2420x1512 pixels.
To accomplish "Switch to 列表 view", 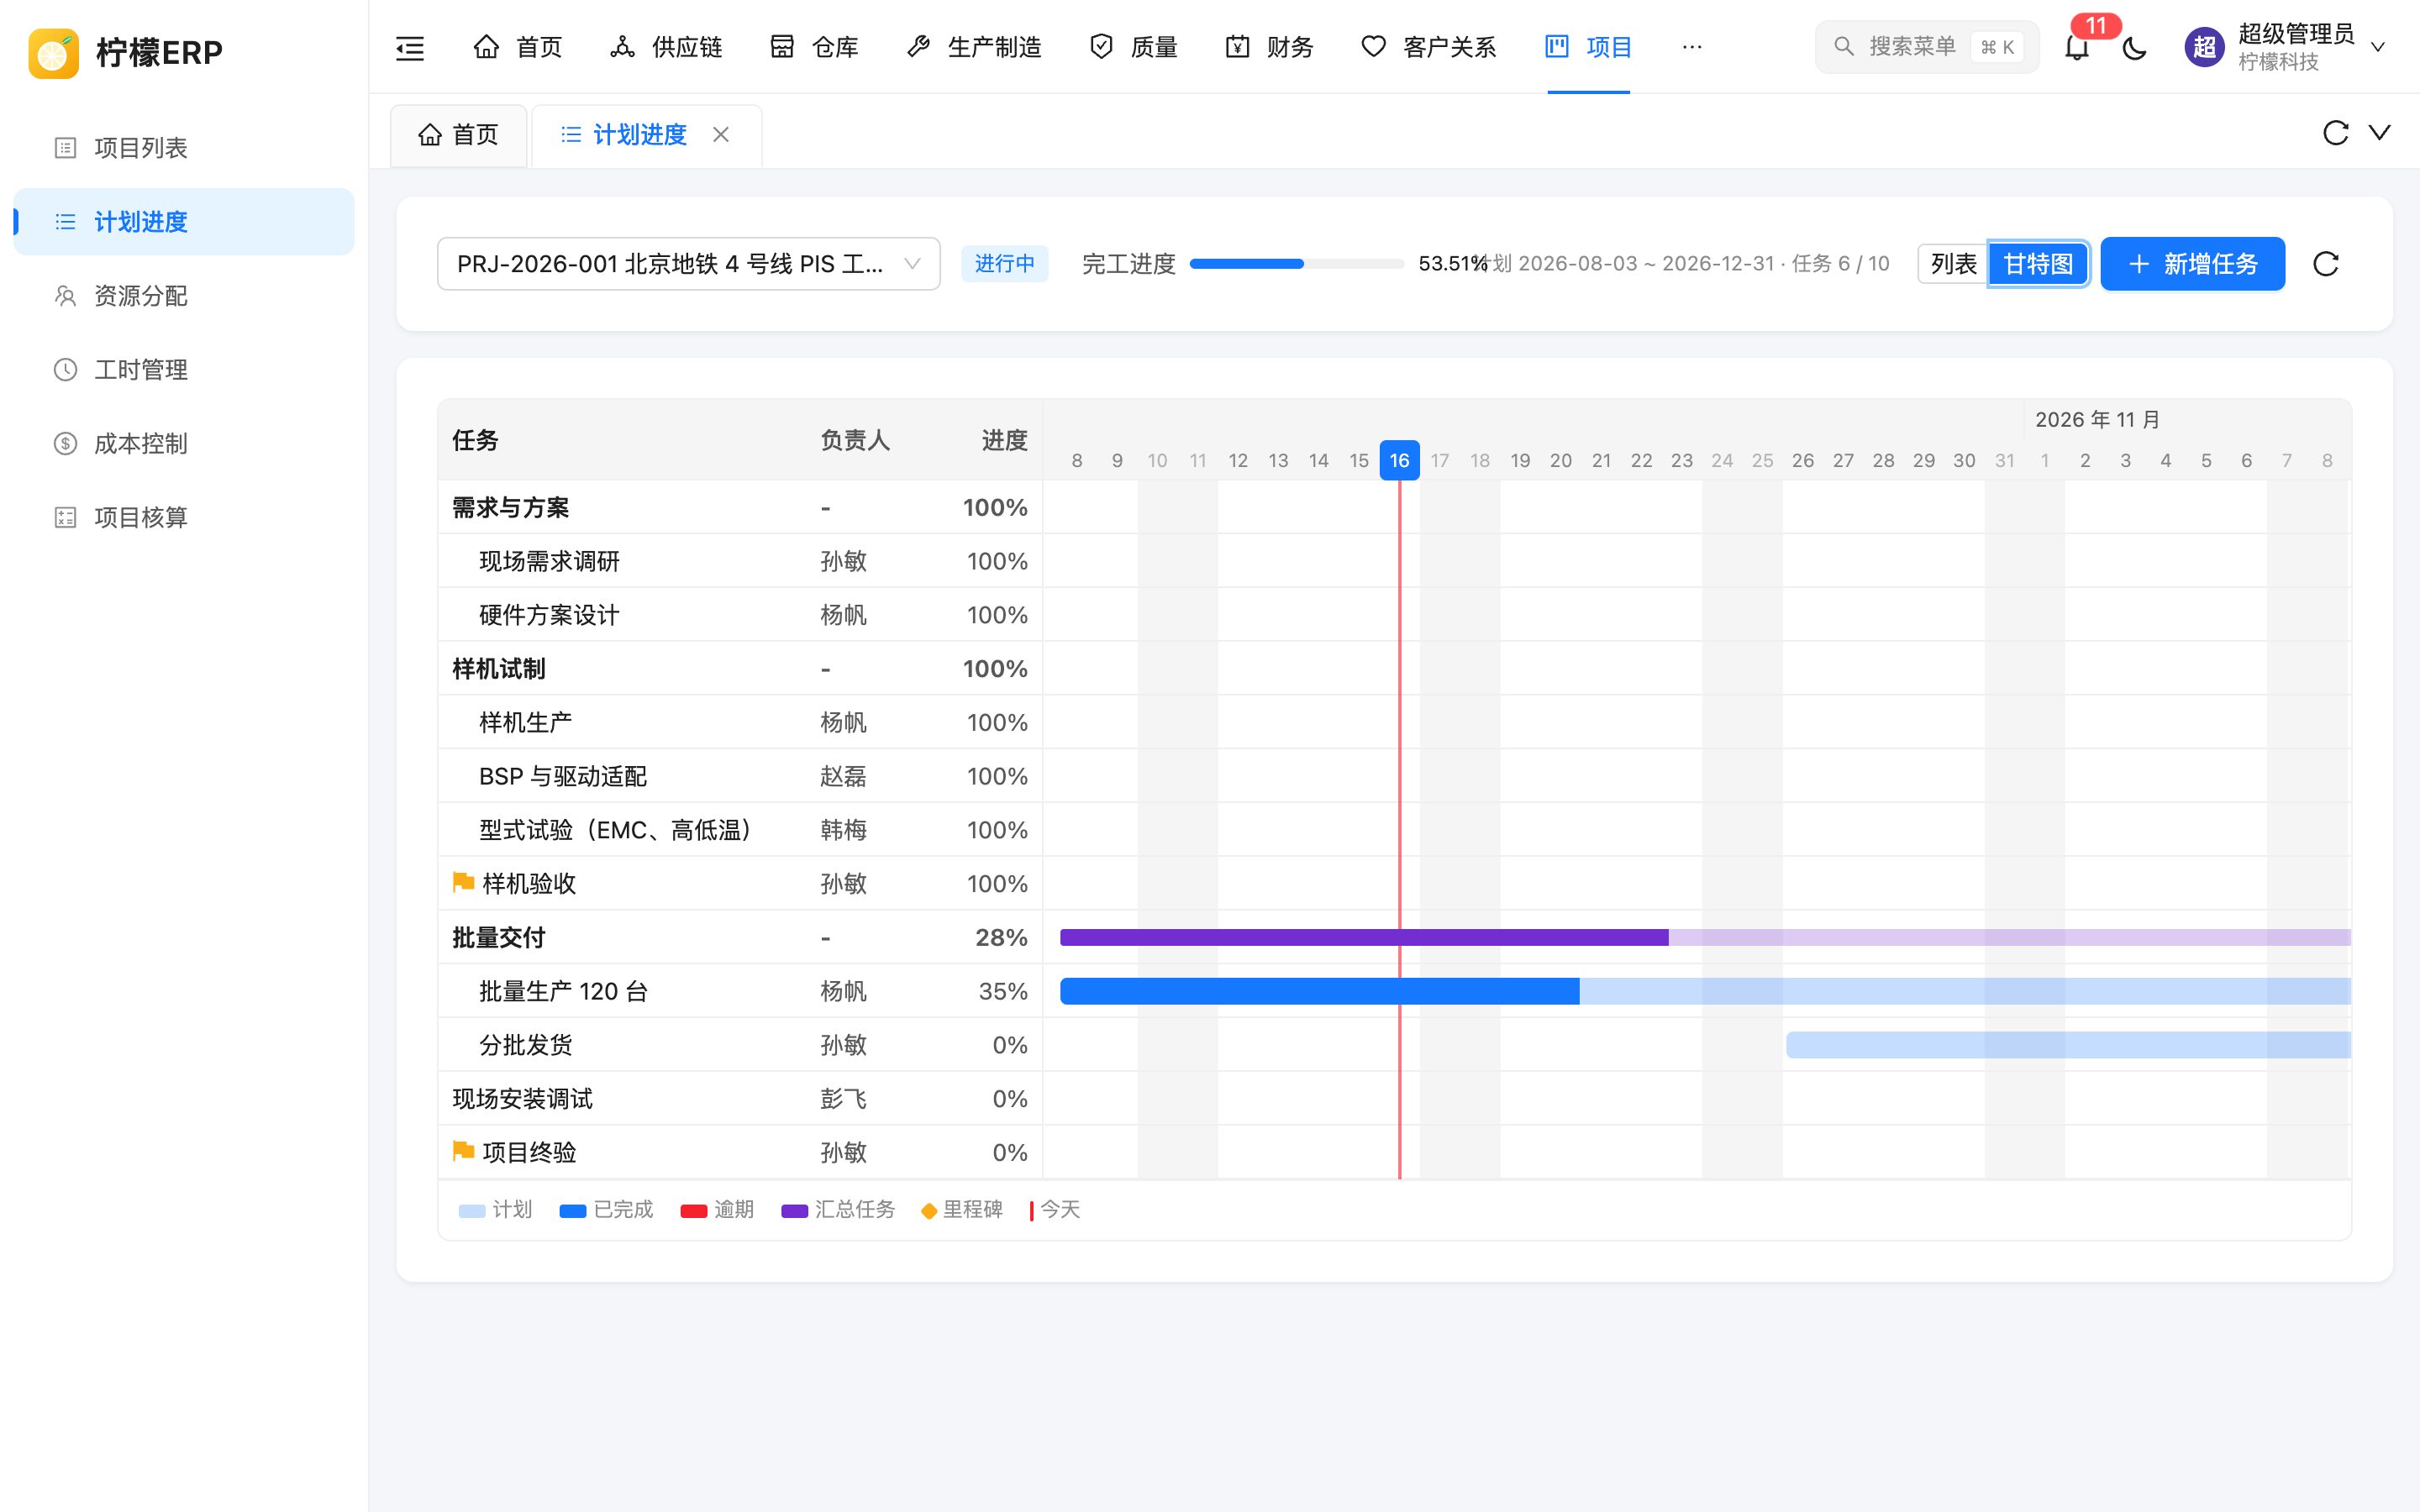I will click(1953, 264).
